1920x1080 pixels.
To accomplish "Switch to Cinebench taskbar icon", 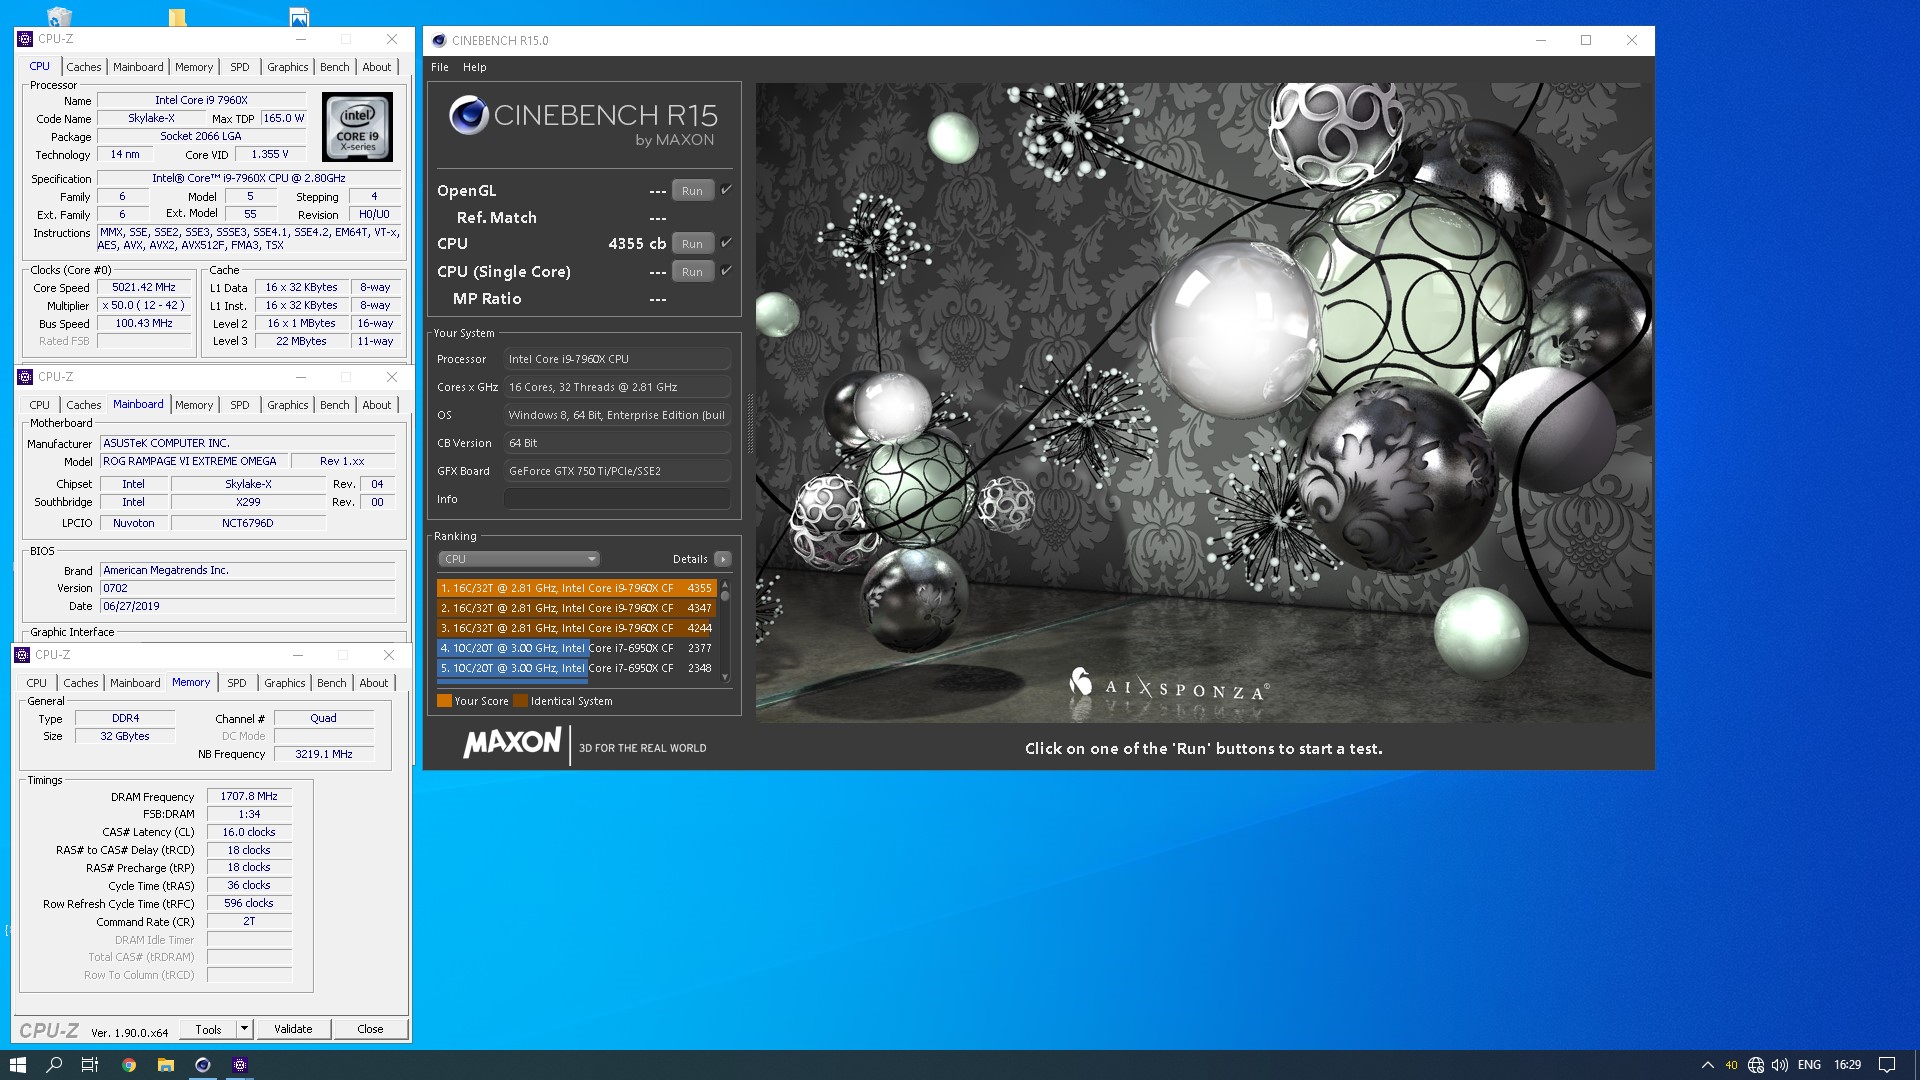I will pyautogui.click(x=203, y=1065).
